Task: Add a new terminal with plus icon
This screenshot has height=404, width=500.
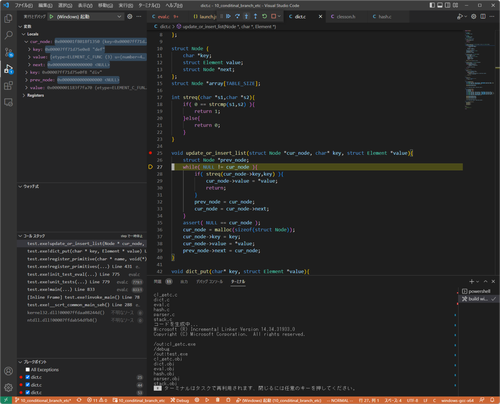Action: click(472, 281)
